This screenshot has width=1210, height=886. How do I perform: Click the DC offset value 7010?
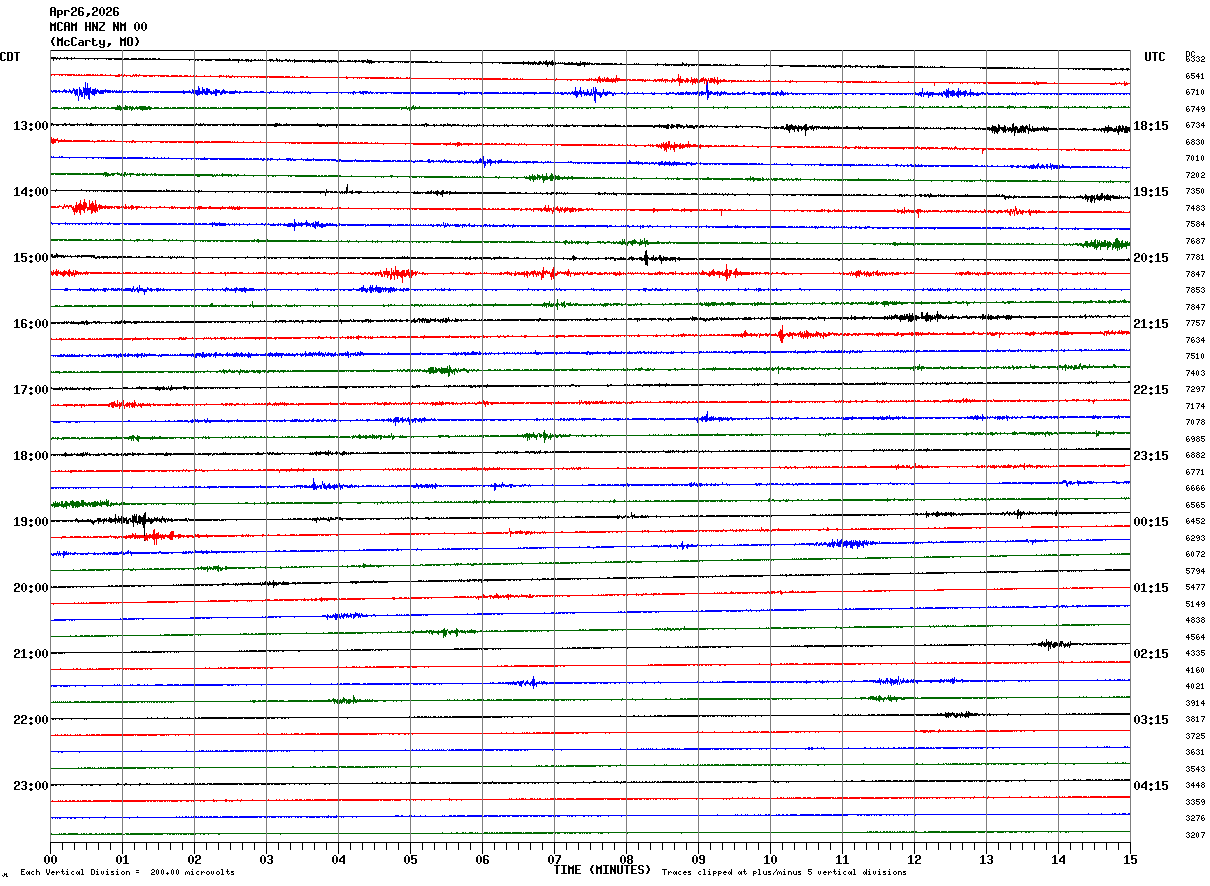pos(1195,159)
